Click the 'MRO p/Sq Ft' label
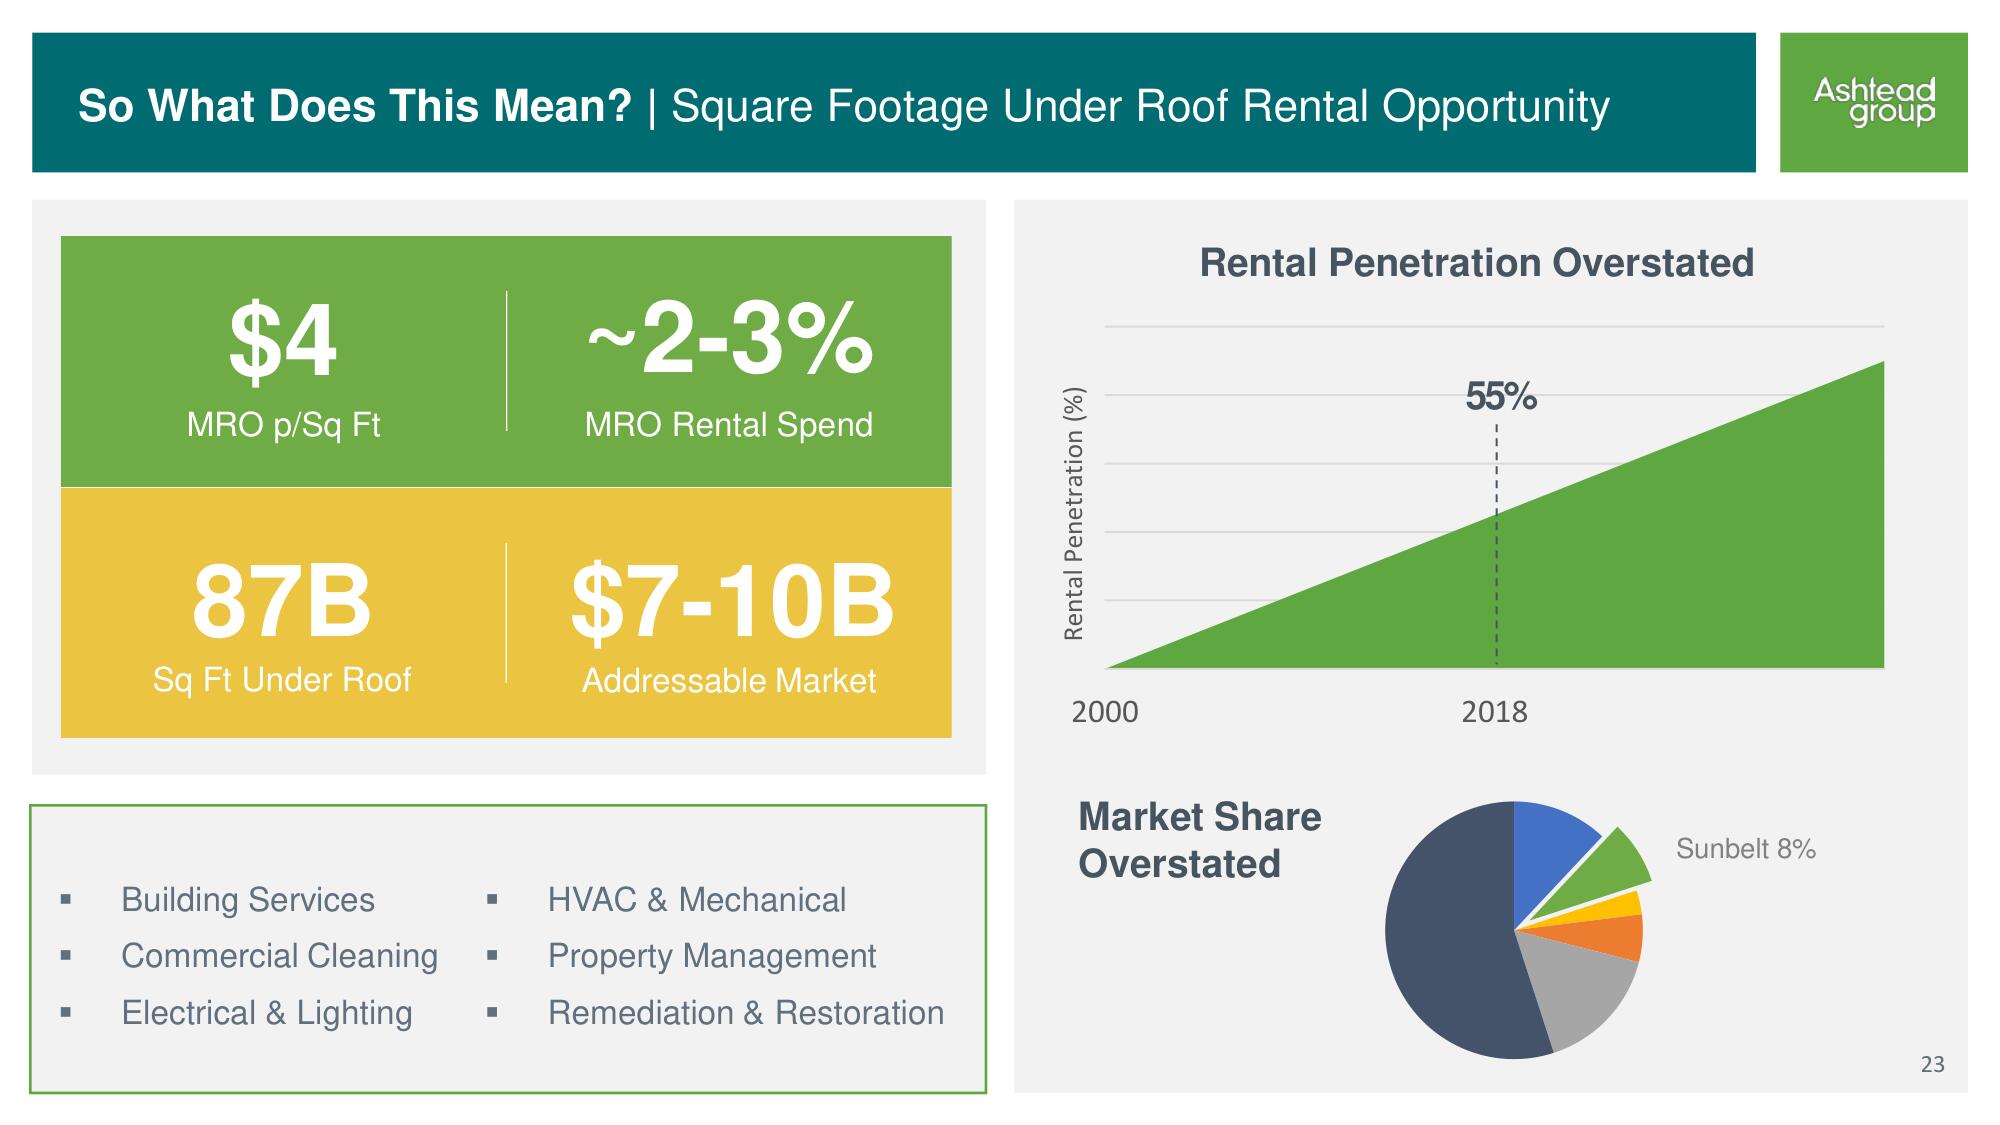 point(283,425)
